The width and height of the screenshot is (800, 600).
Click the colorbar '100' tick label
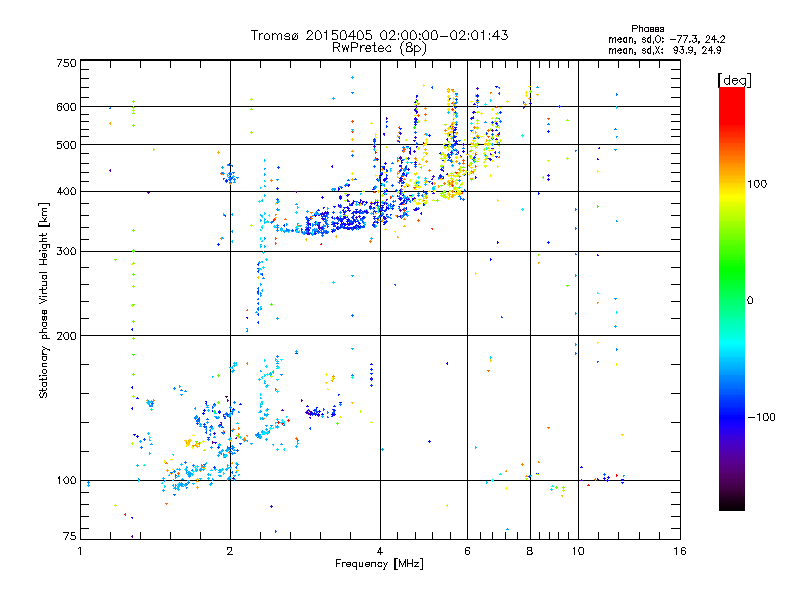click(x=757, y=184)
